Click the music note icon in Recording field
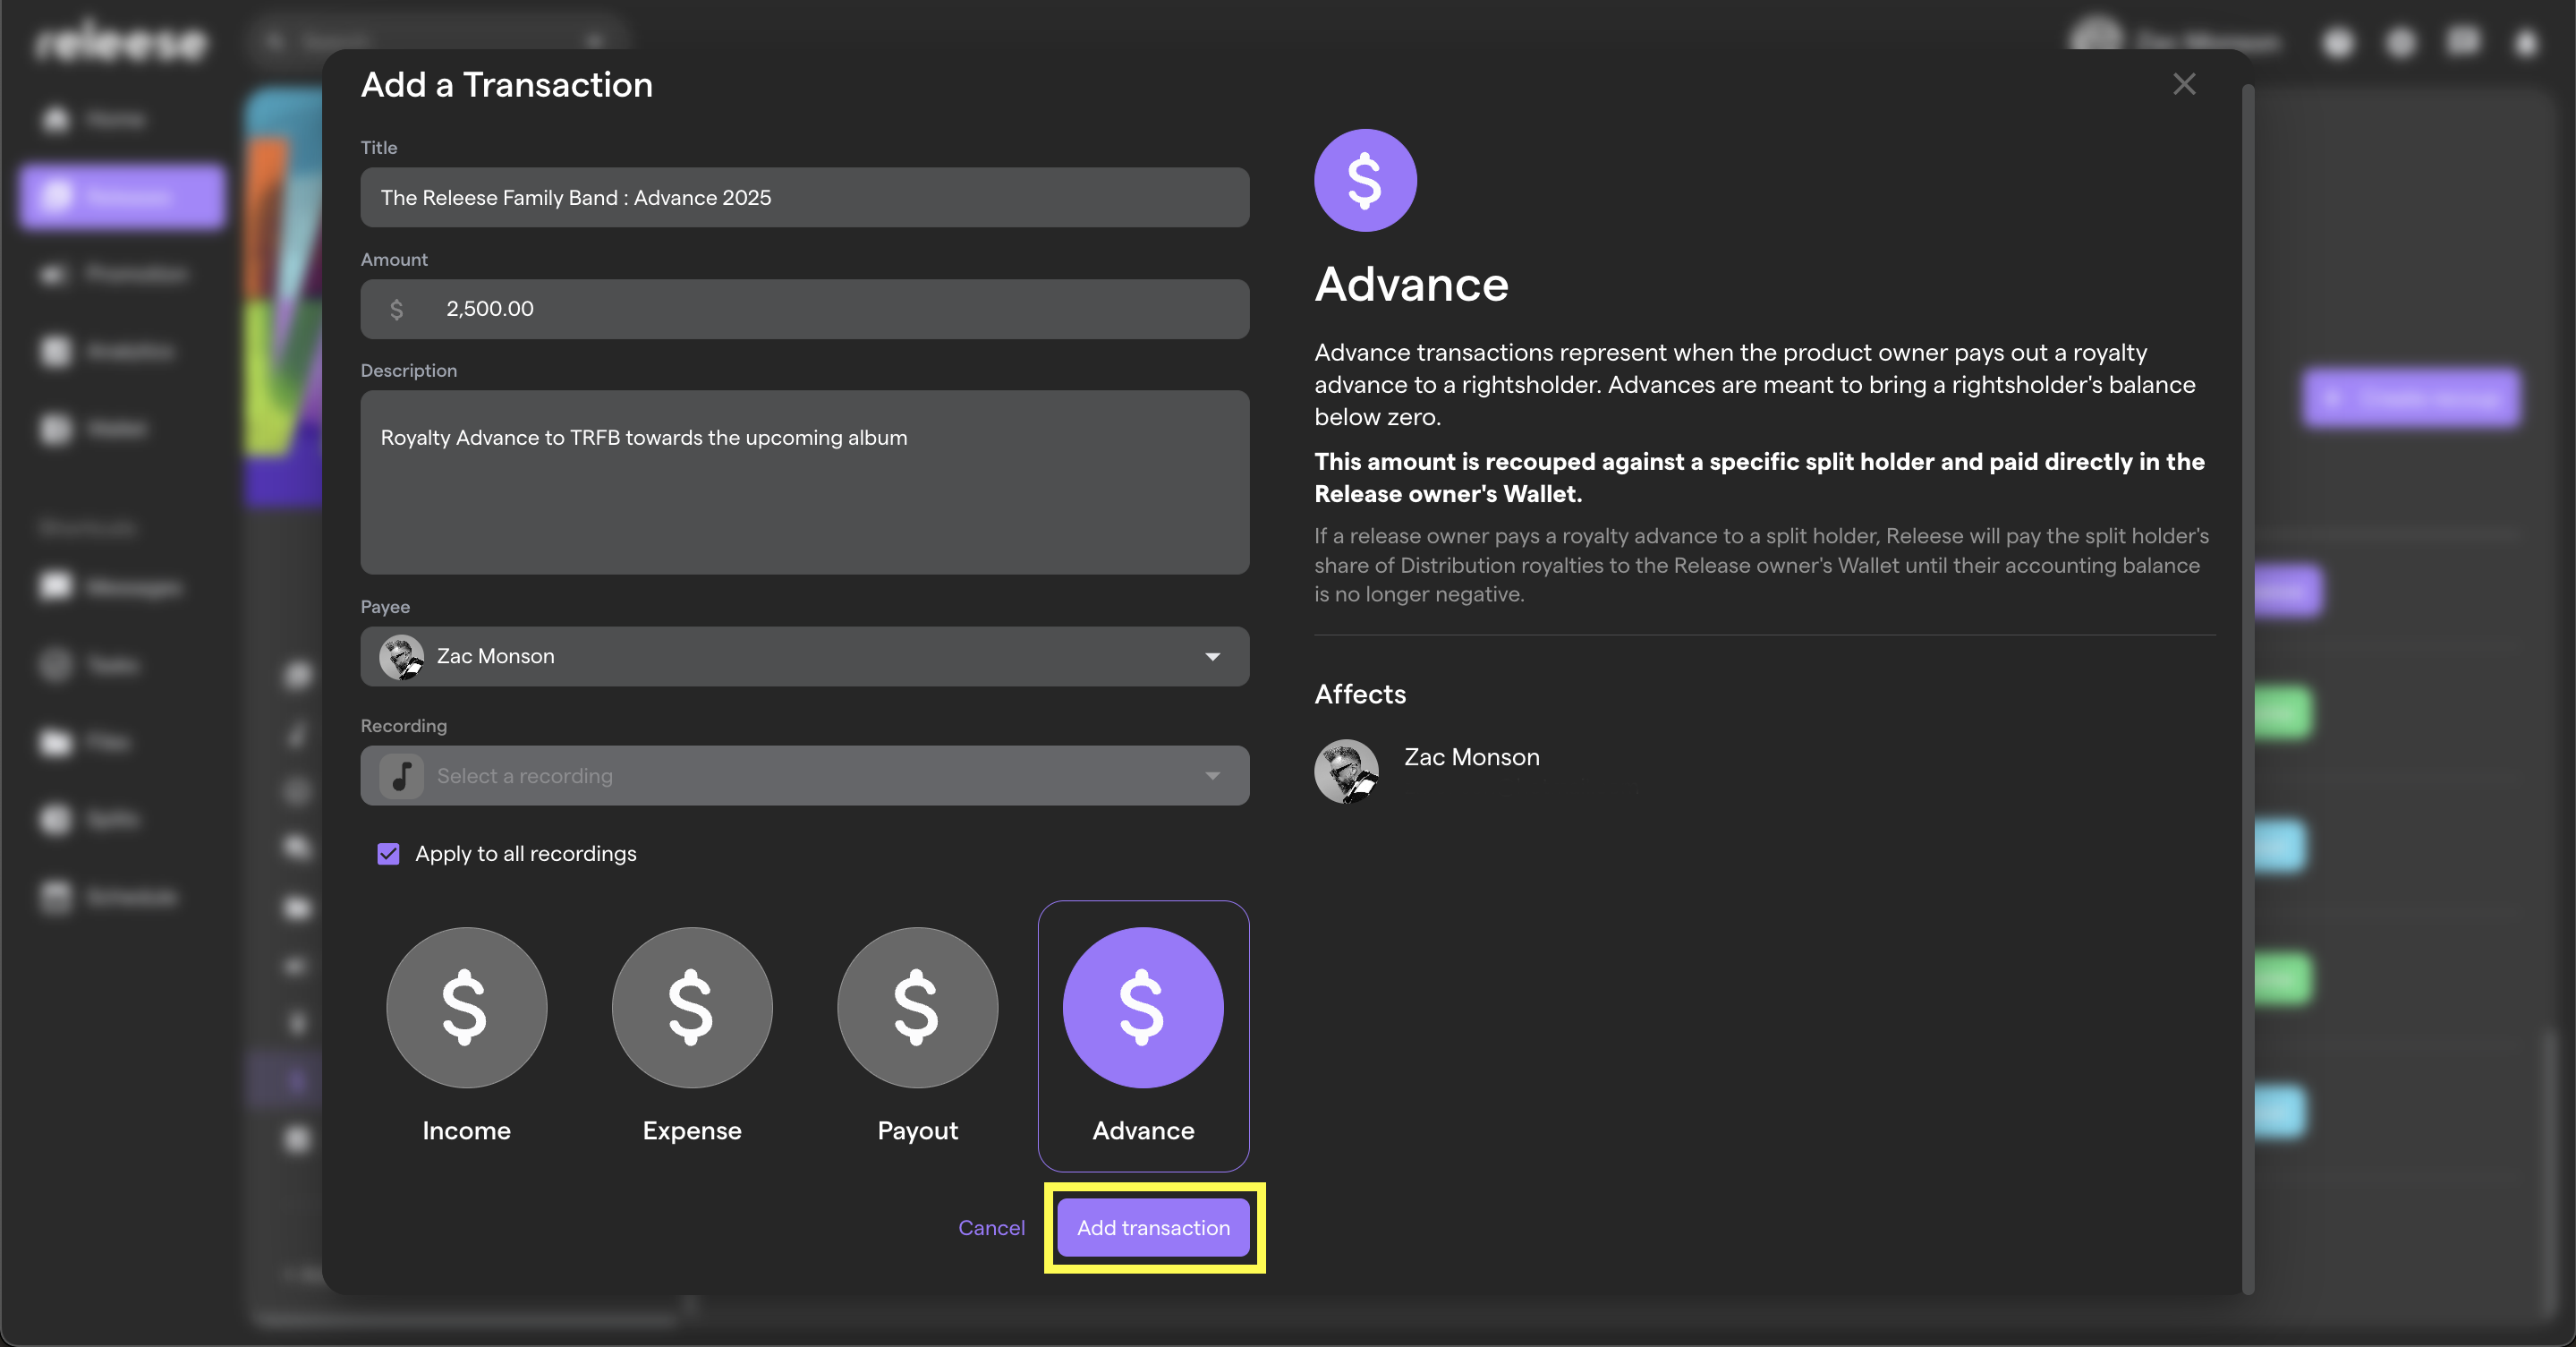 (401, 775)
